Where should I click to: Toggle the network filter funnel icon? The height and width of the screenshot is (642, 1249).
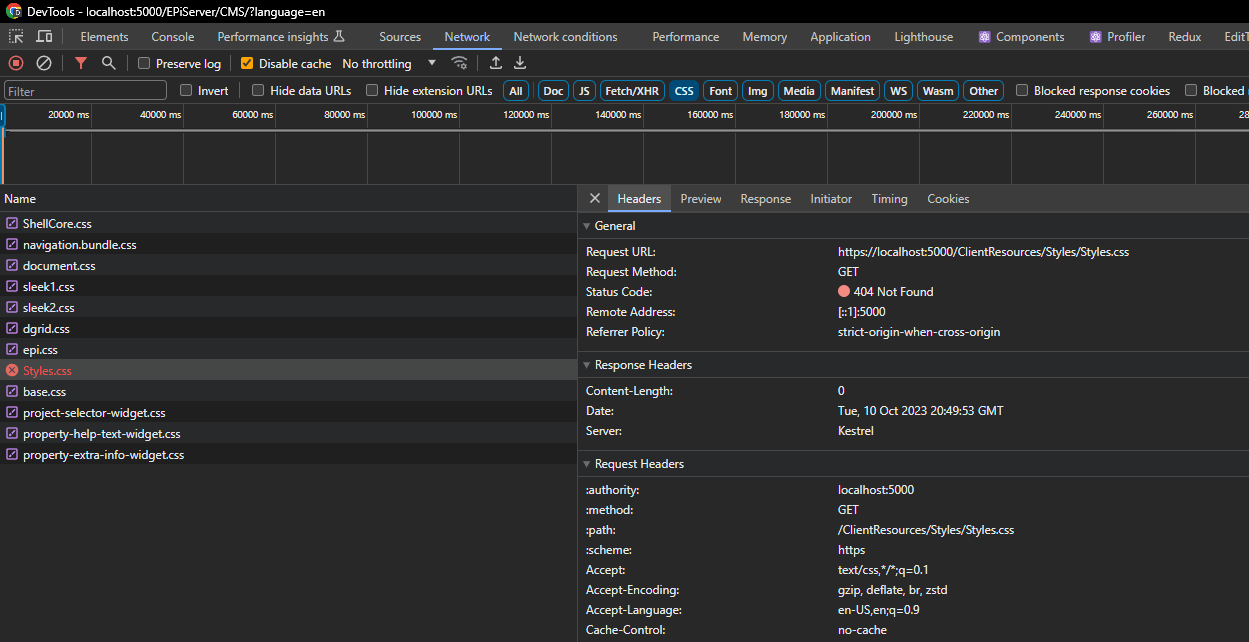point(81,63)
